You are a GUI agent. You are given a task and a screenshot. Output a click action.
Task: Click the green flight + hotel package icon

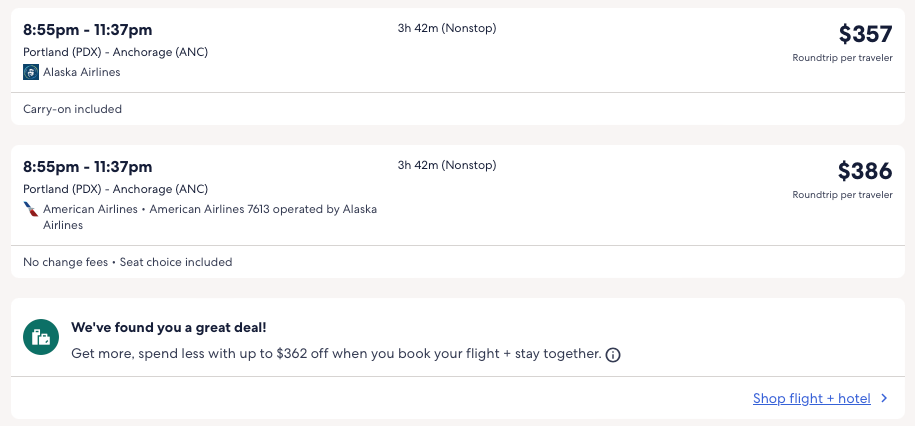[x=41, y=338]
